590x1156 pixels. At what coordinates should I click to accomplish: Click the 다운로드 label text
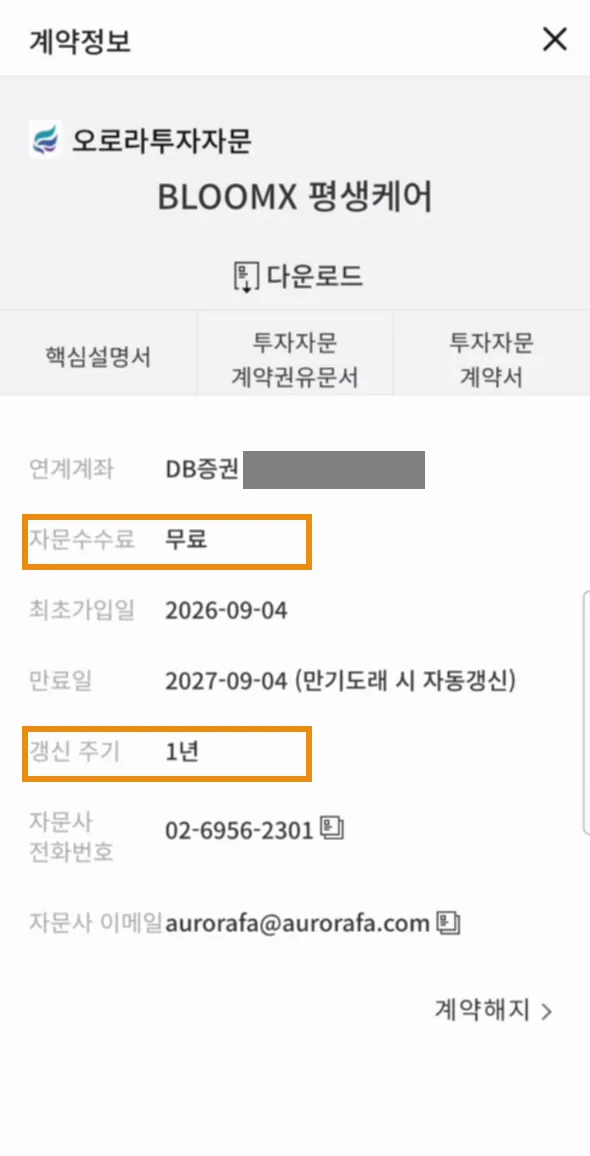(x=315, y=276)
